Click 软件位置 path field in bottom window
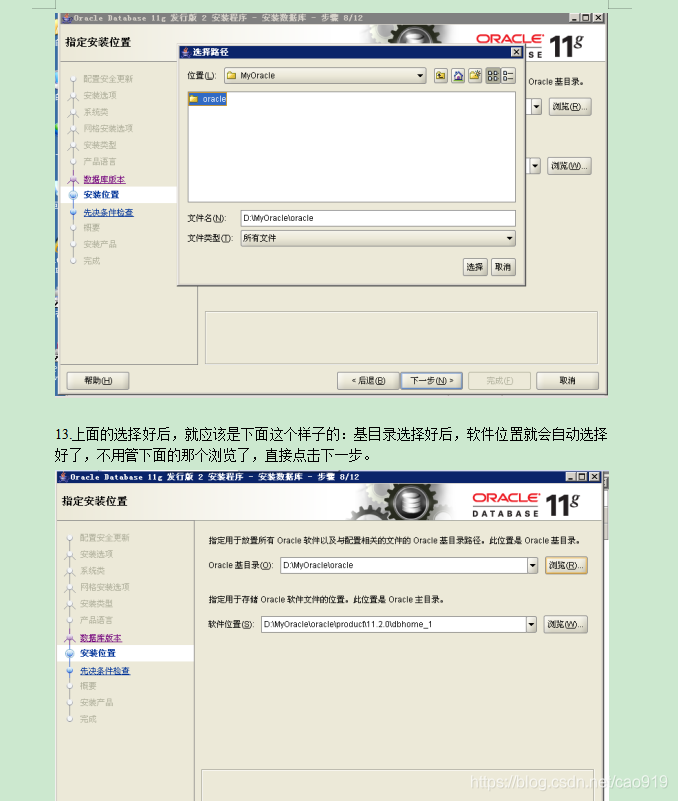 click(393, 624)
